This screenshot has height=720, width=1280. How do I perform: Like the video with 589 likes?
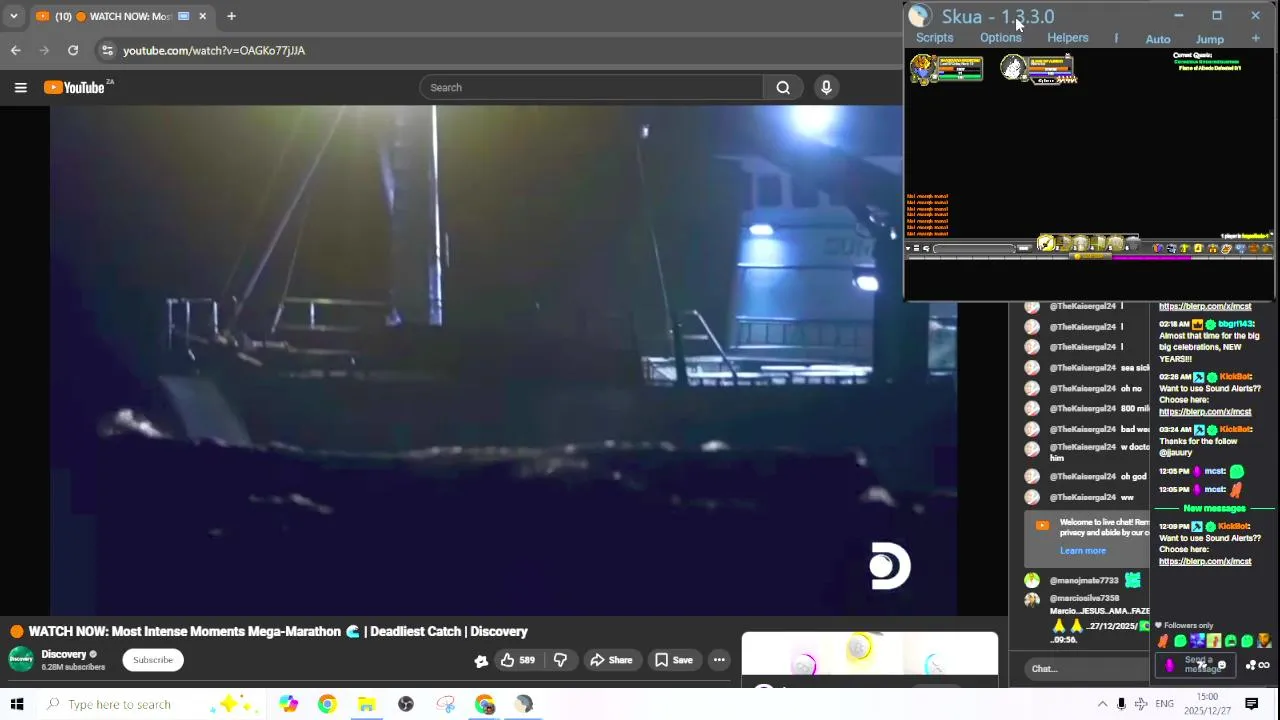(x=518, y=660)
